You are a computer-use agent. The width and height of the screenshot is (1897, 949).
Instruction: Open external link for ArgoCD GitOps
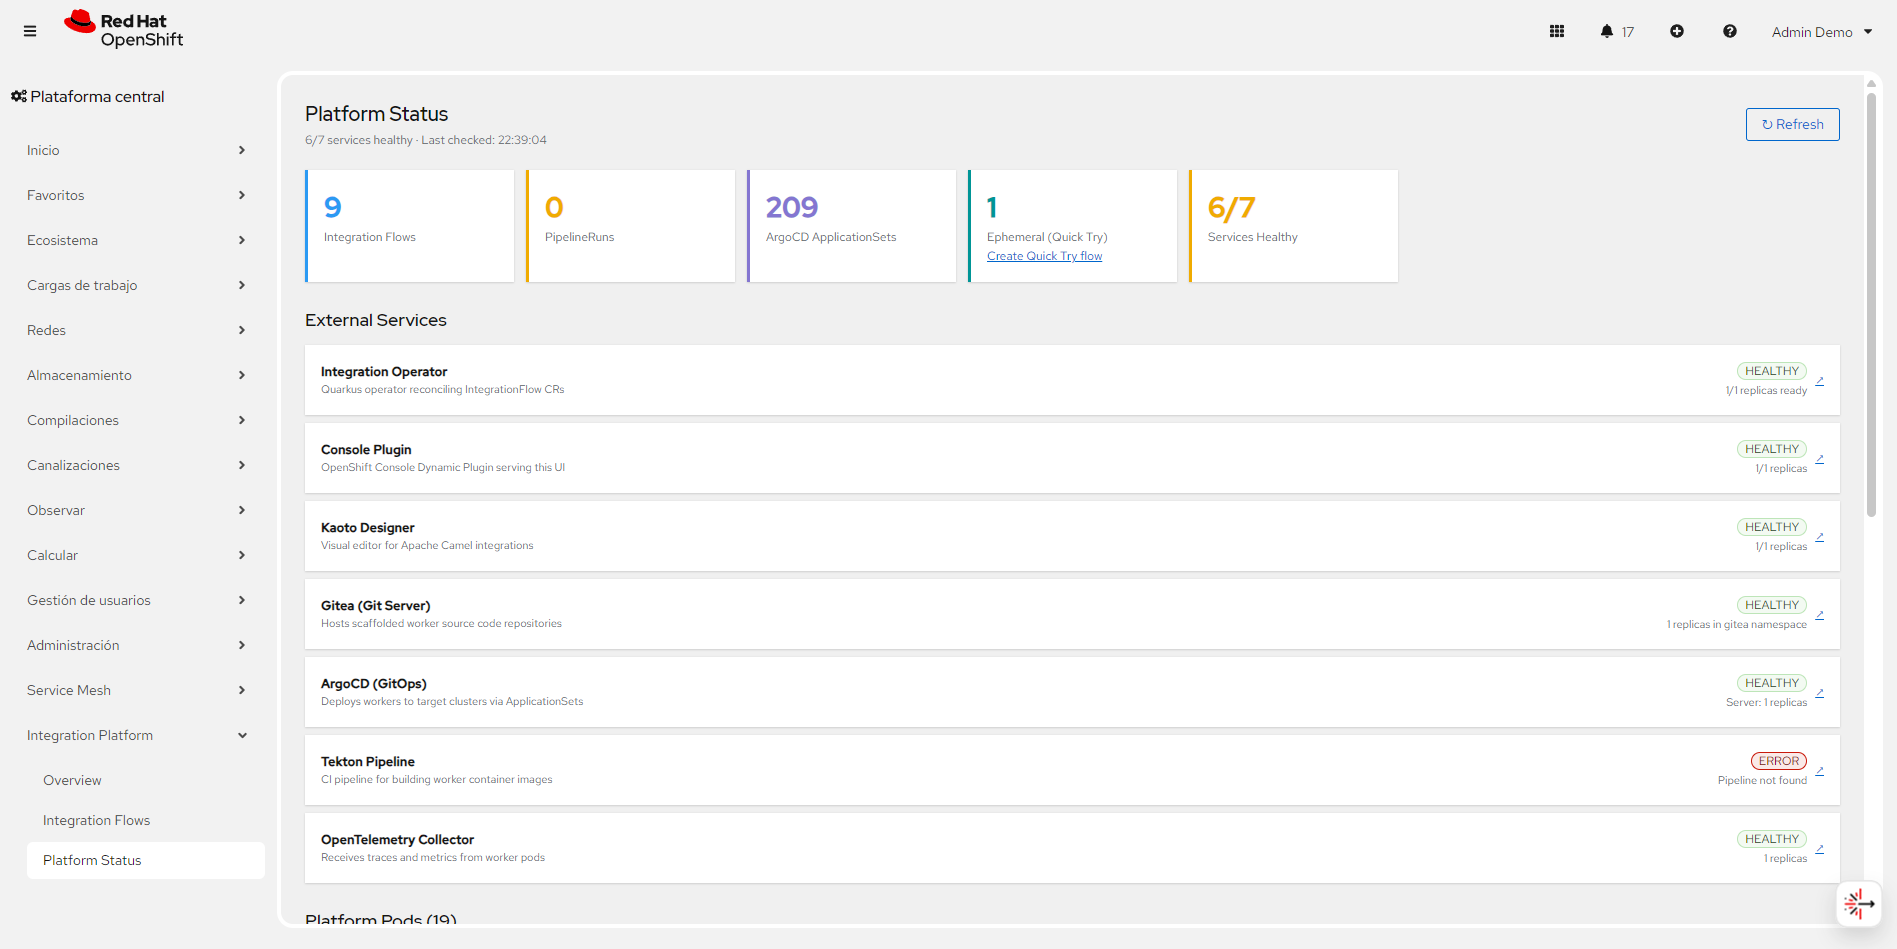coord(1820,693)
